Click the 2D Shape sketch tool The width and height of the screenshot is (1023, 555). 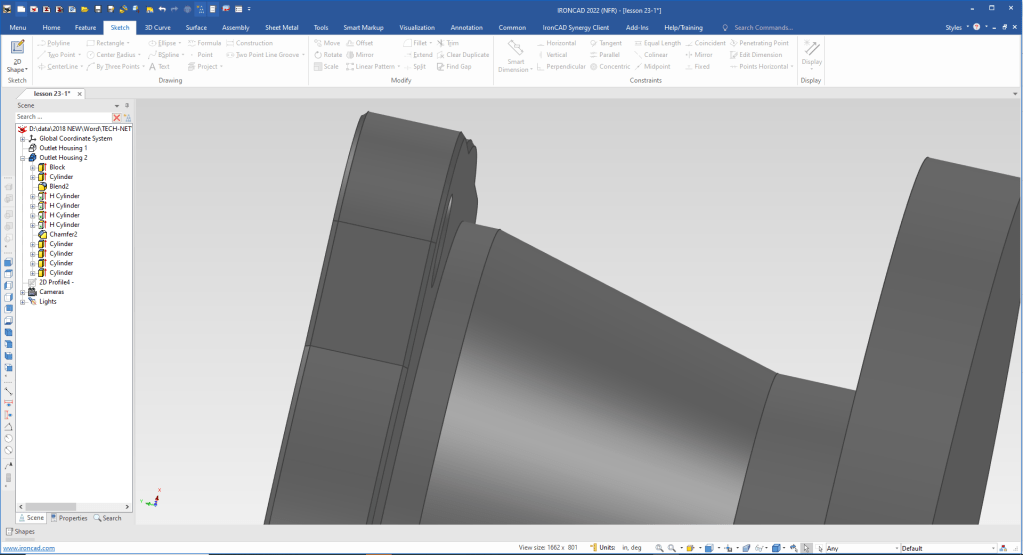click(x=17, y=56)
